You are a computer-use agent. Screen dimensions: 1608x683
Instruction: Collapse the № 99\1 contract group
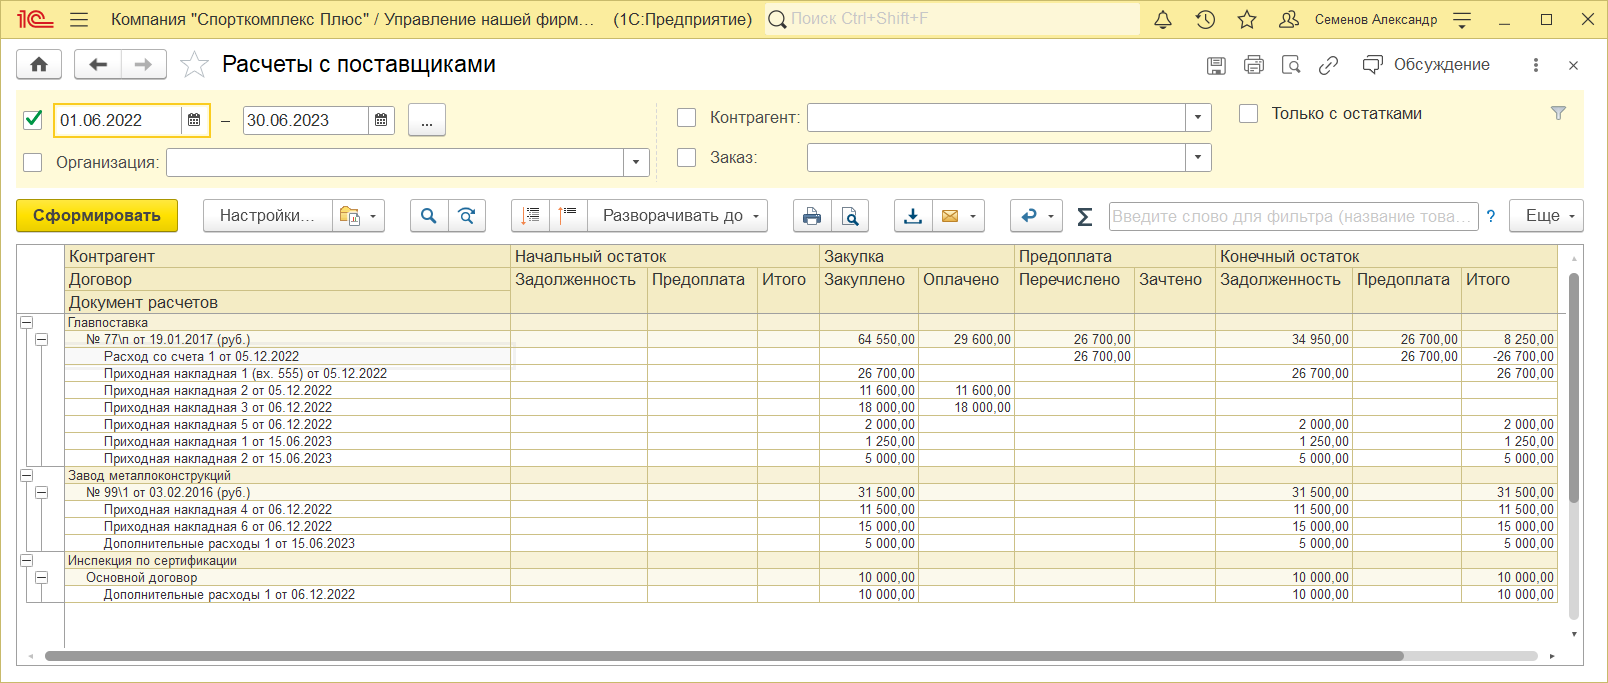[x=42, y=493]
